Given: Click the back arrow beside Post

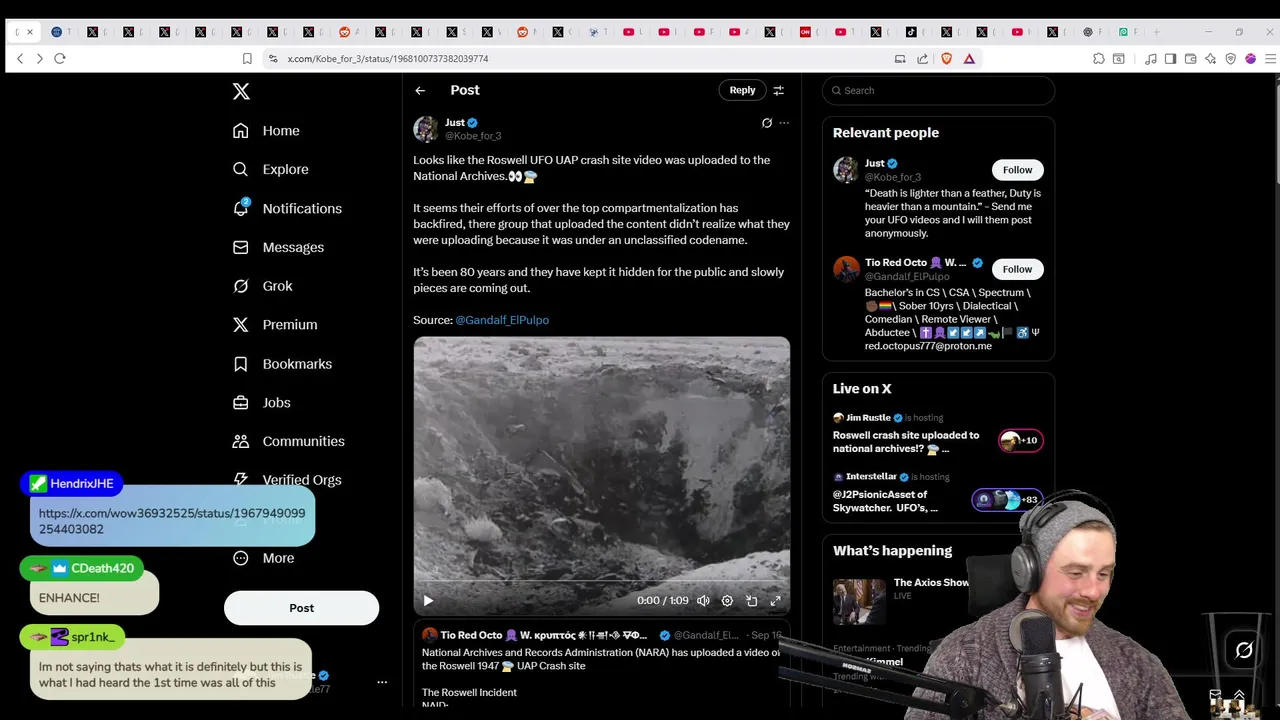Looking at the screenshot, I should pos(420,90).
